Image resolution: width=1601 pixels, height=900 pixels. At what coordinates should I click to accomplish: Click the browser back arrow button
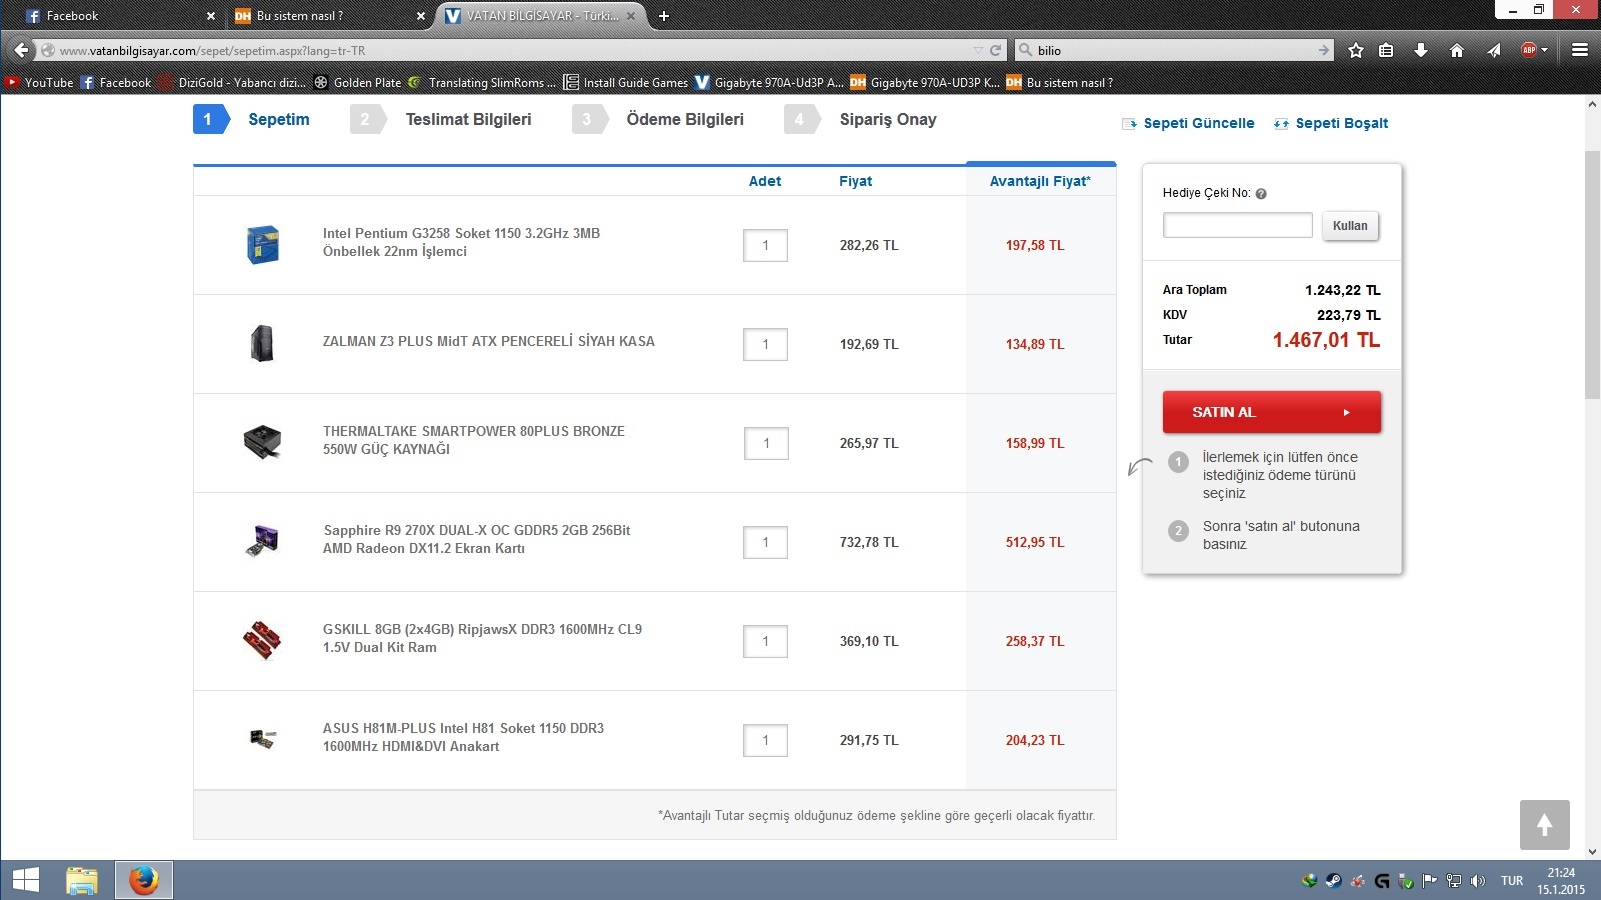tap(21, 50)
